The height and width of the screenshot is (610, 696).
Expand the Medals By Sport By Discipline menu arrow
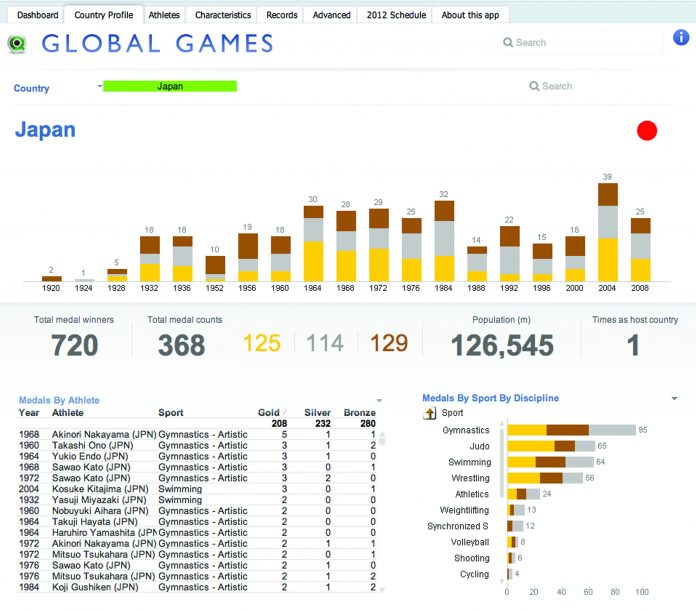pyautogui.click(x=675, y=398)
